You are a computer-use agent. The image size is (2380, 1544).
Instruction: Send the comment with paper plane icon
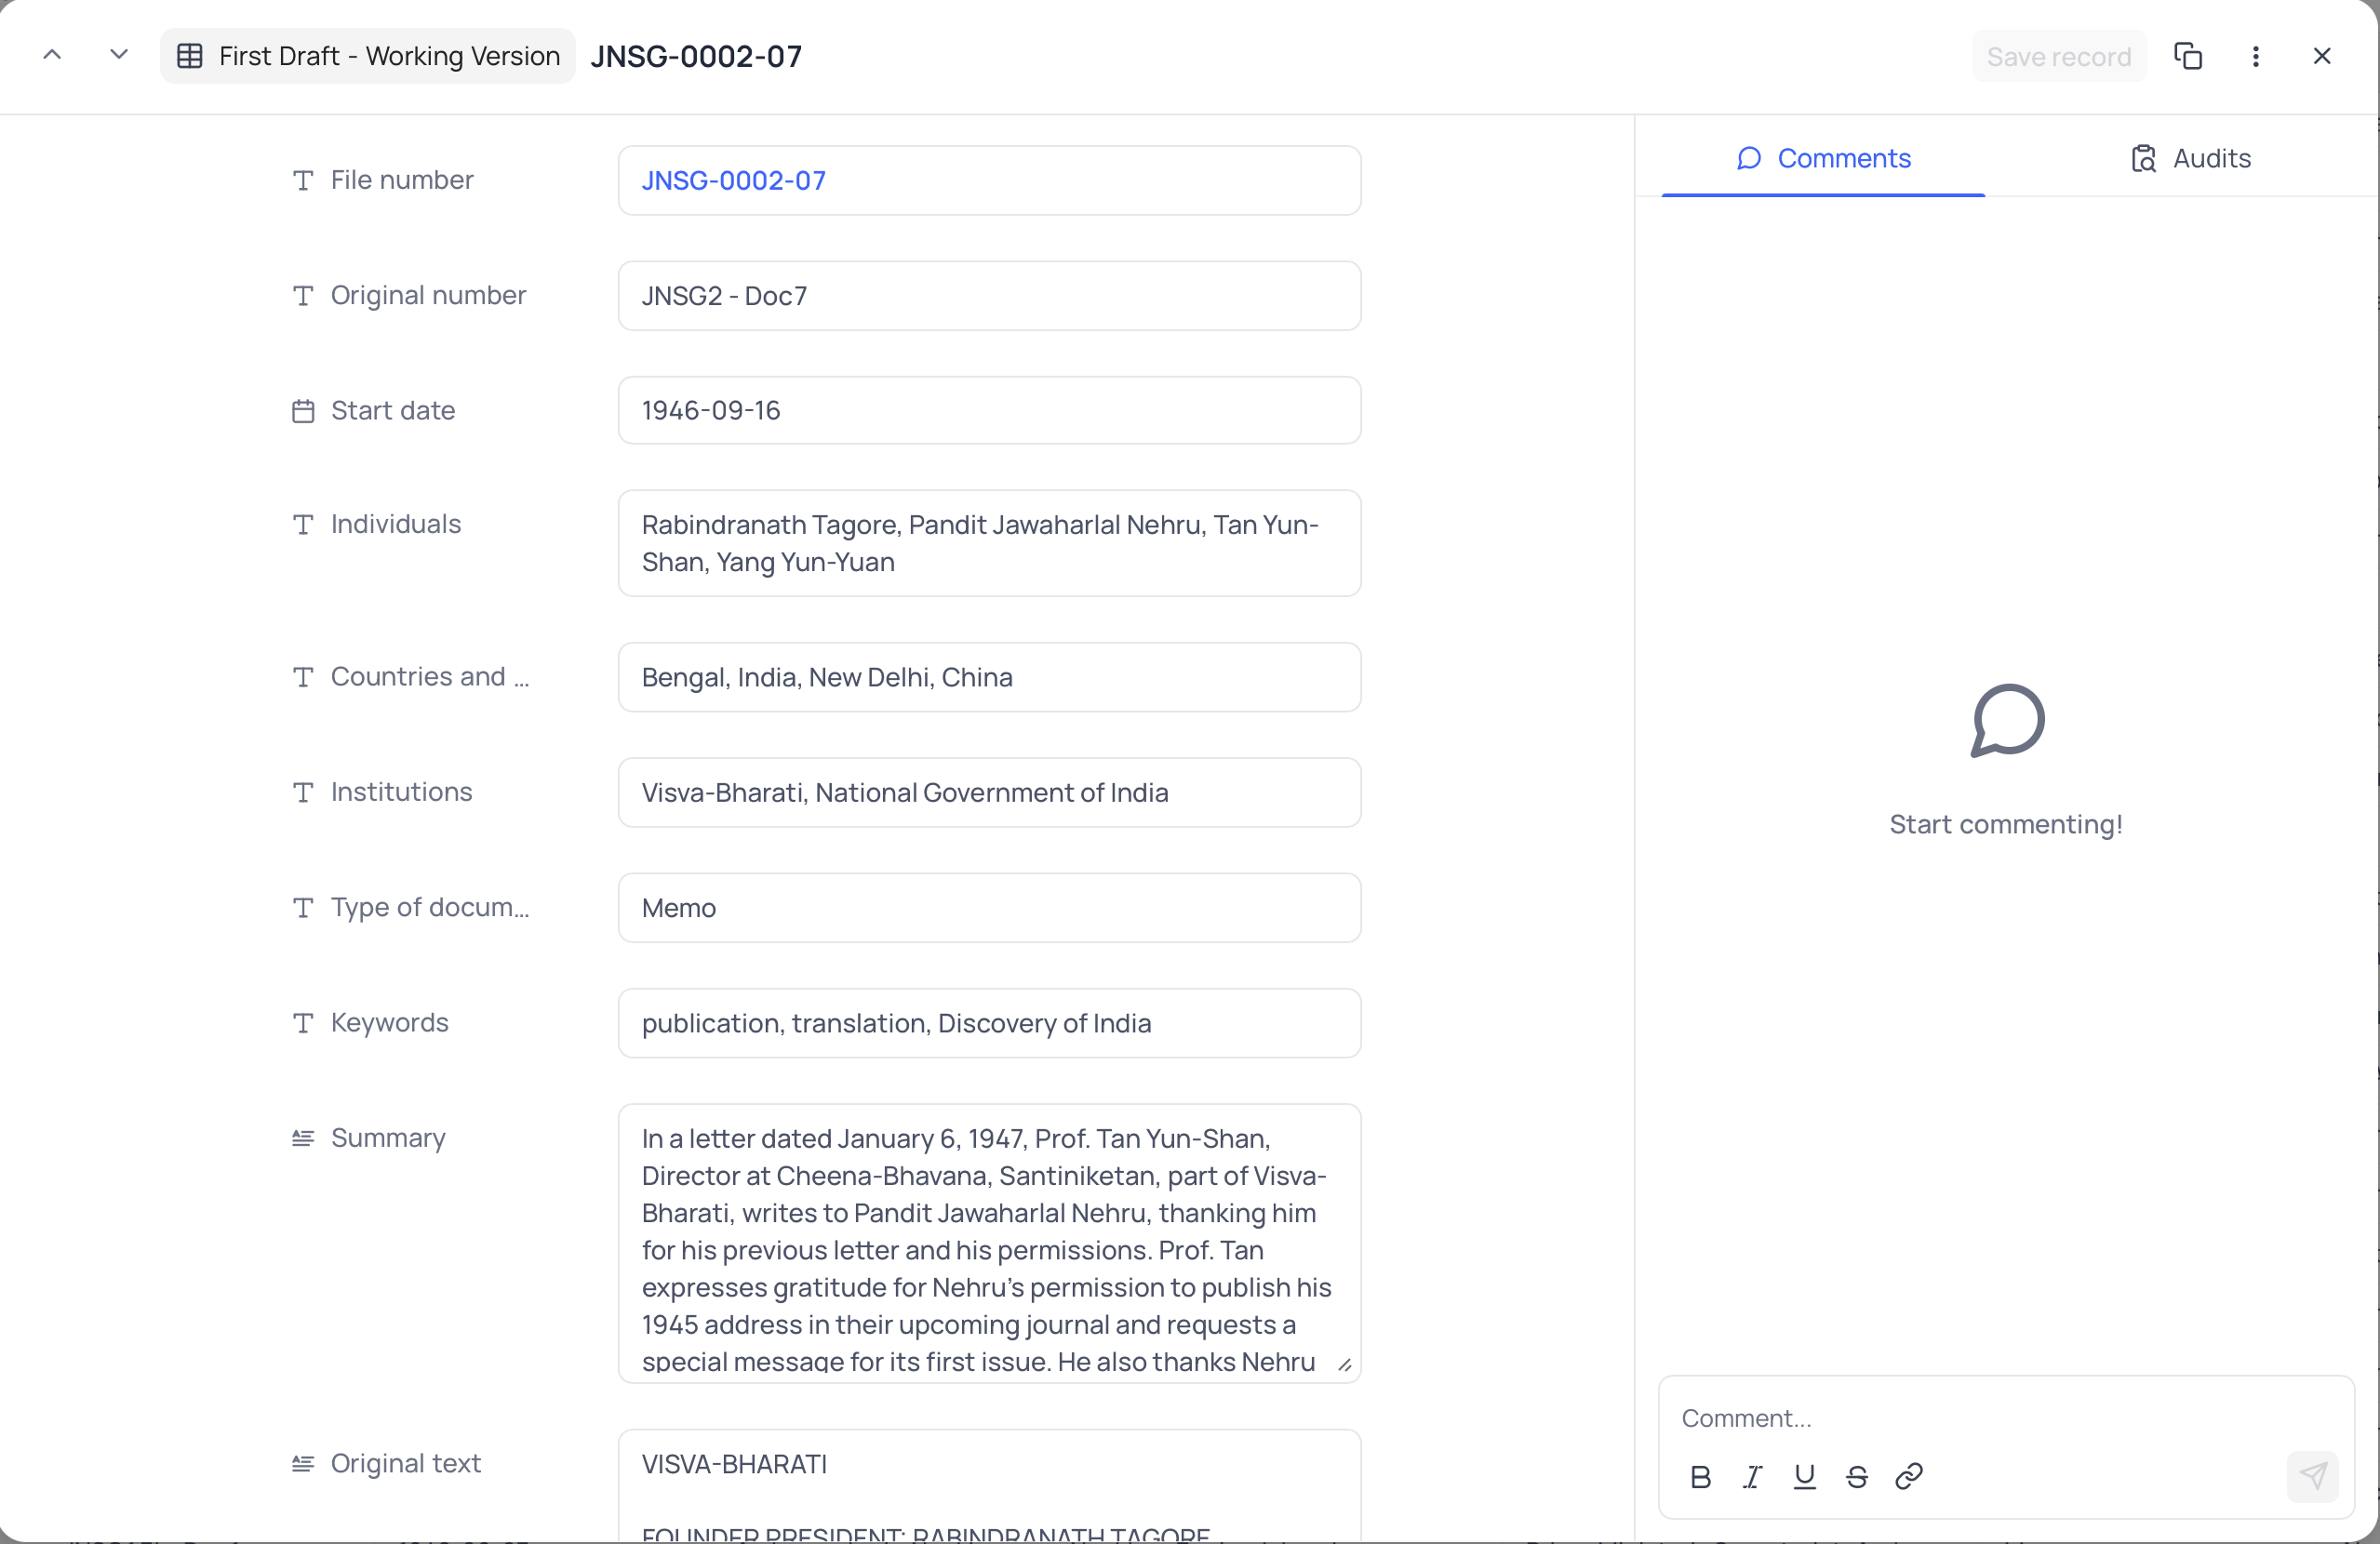click(2312, 1476)
